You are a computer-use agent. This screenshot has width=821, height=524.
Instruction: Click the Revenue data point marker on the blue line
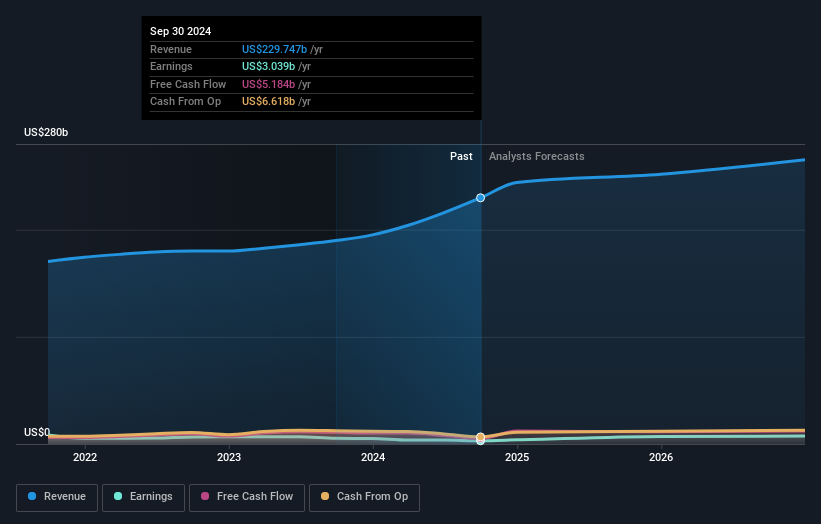pos(480,198)
